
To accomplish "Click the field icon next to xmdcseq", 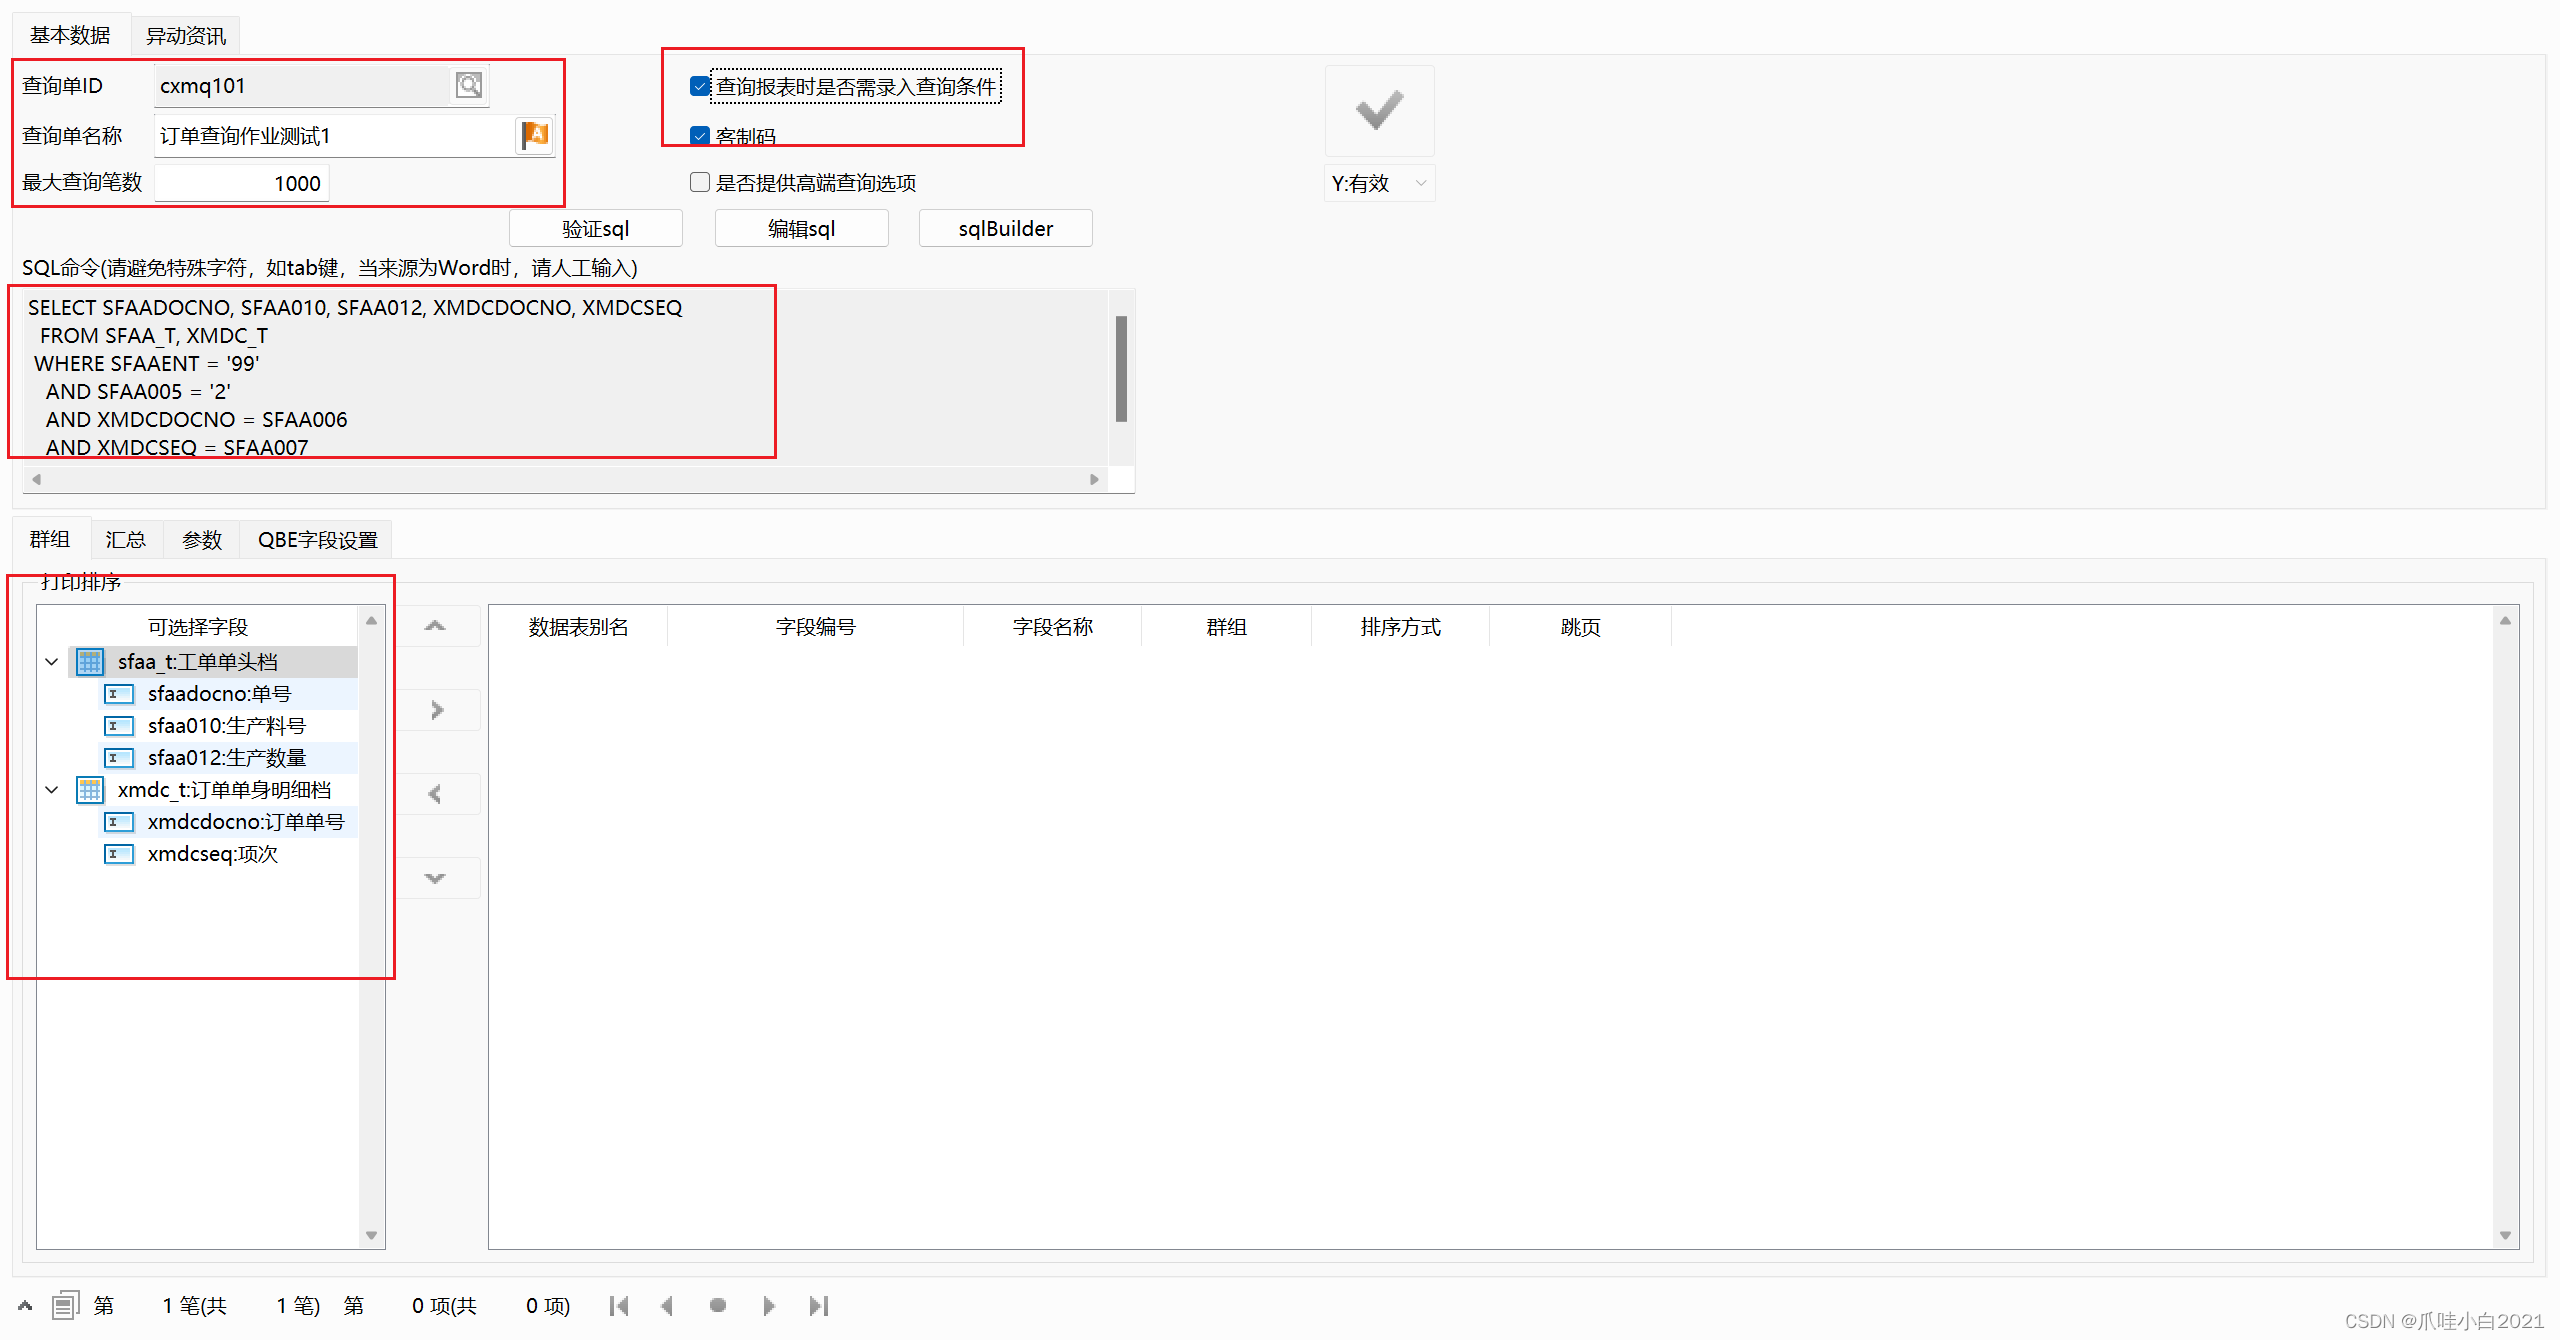I will (x=118, y=854).
